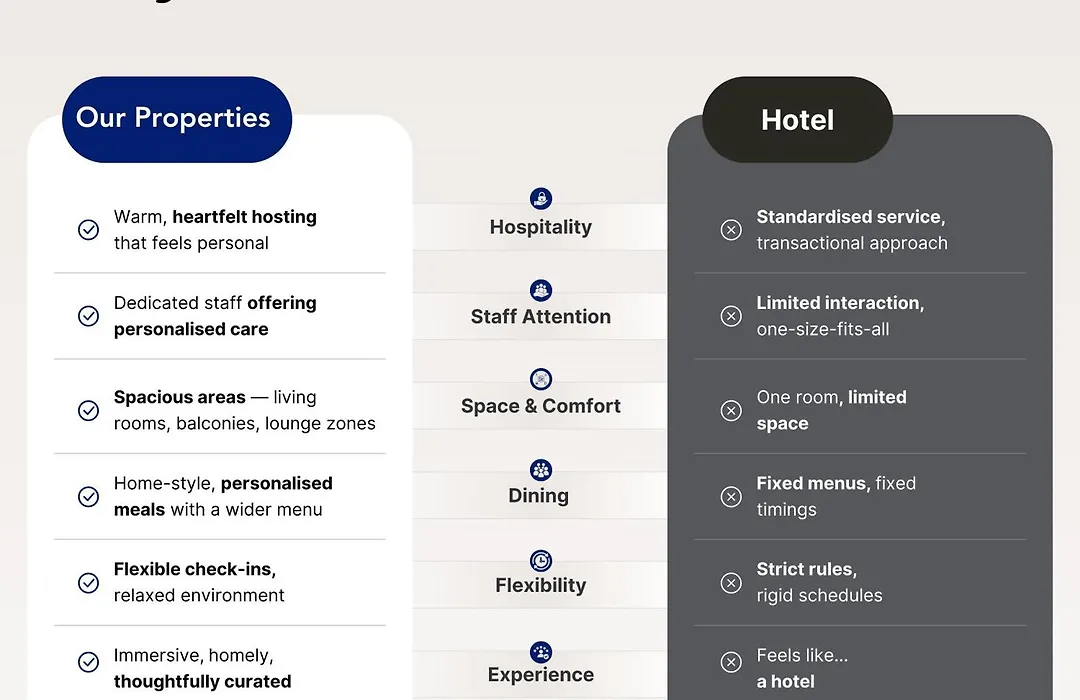Click the Staff Attention people icon
Image resolution: width=1080 pixels, height=700 pixels.
point(541,290)
